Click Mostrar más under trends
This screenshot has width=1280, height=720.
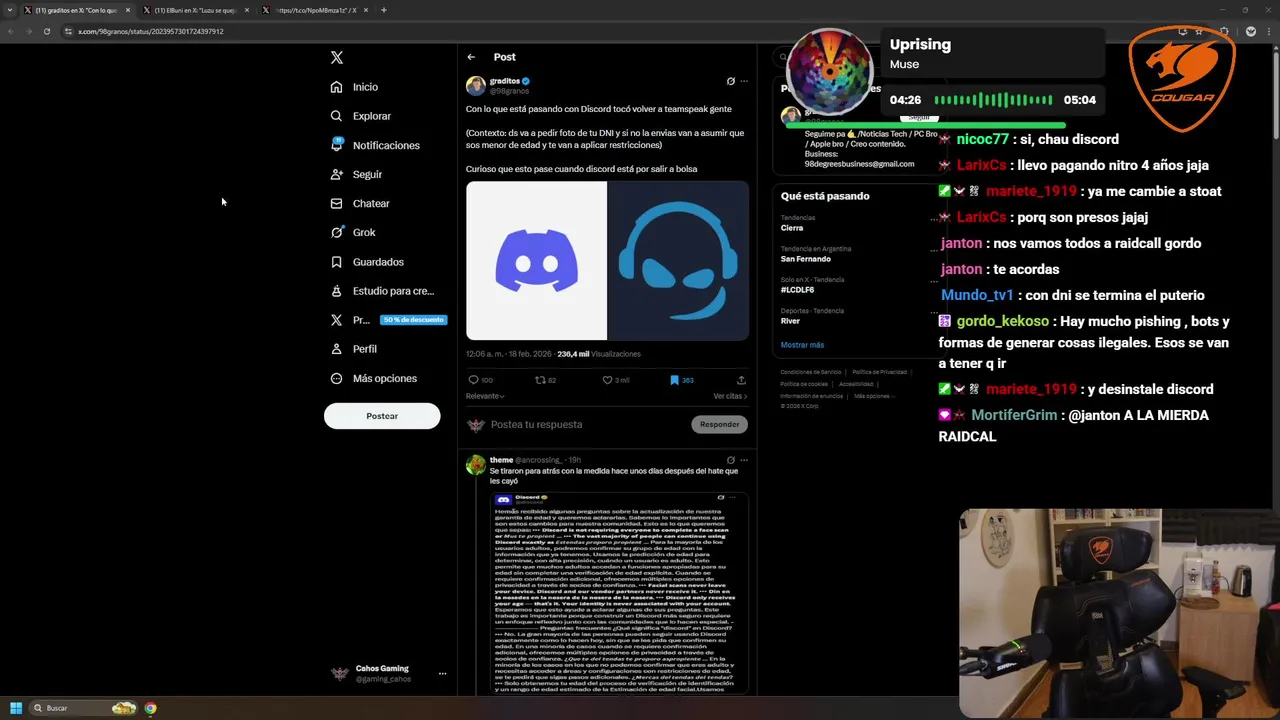point(802,345)
